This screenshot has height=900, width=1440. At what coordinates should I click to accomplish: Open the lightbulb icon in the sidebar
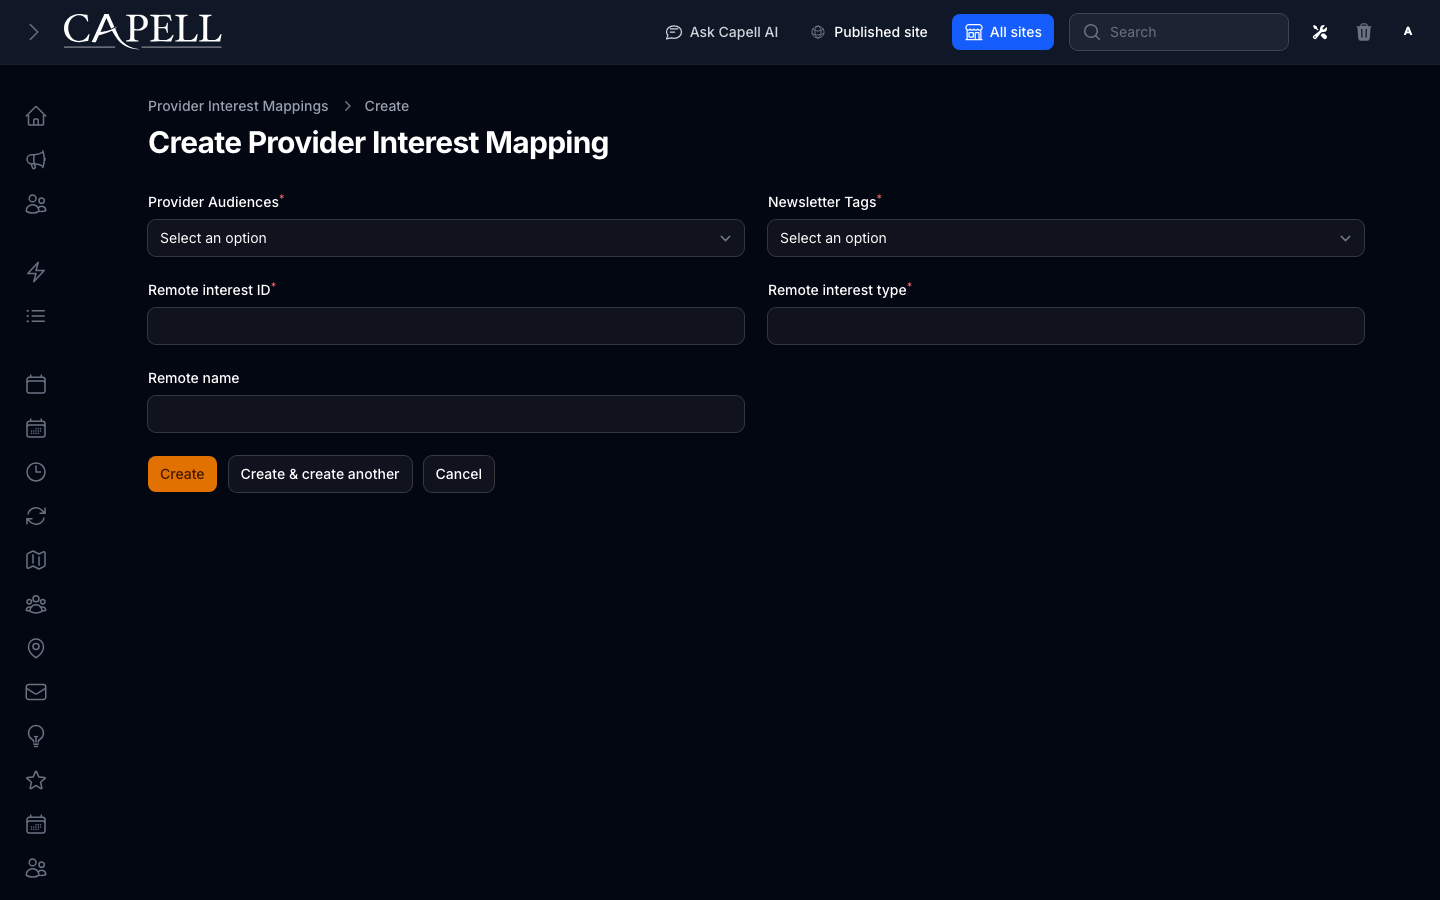point(36,736)
